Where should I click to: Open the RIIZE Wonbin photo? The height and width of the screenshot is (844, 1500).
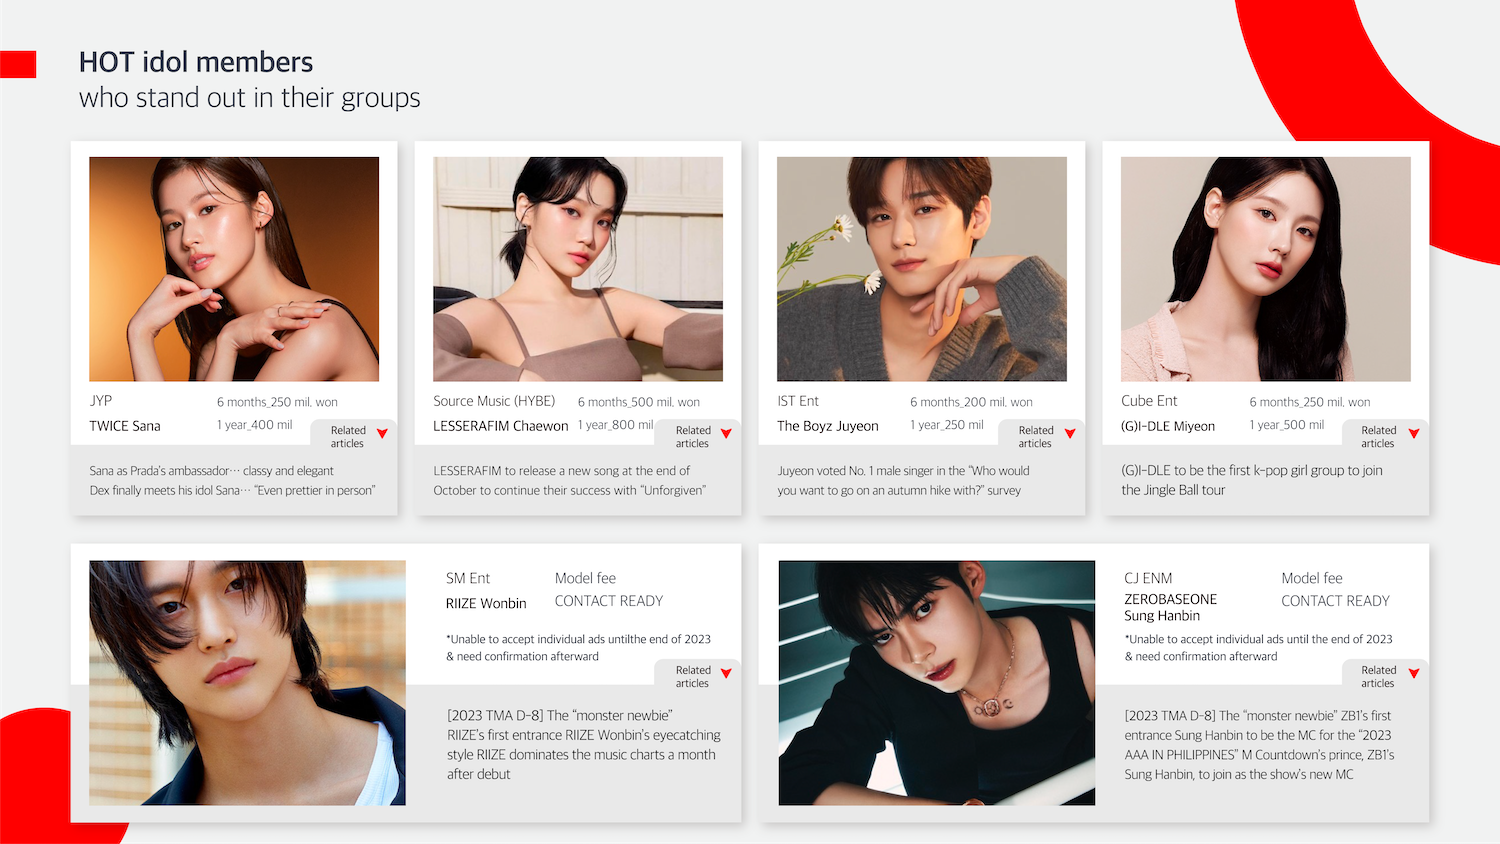tap(247, 683)
